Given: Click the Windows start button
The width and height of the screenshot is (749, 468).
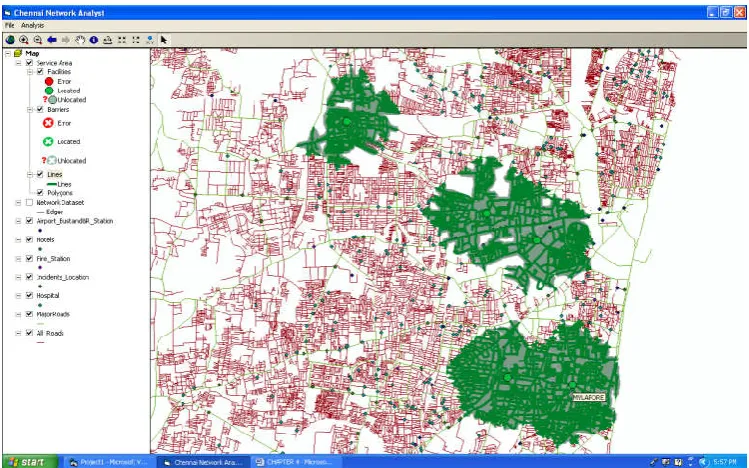Looking at the screenshot, I should (x=30, y=461).
